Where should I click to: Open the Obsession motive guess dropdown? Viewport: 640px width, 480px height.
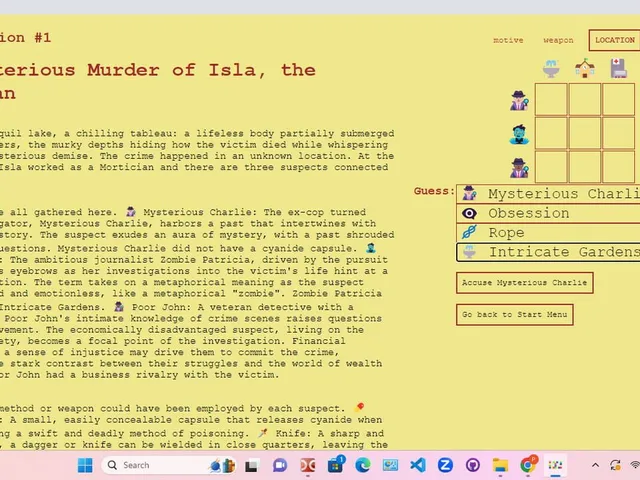(548, 213)
